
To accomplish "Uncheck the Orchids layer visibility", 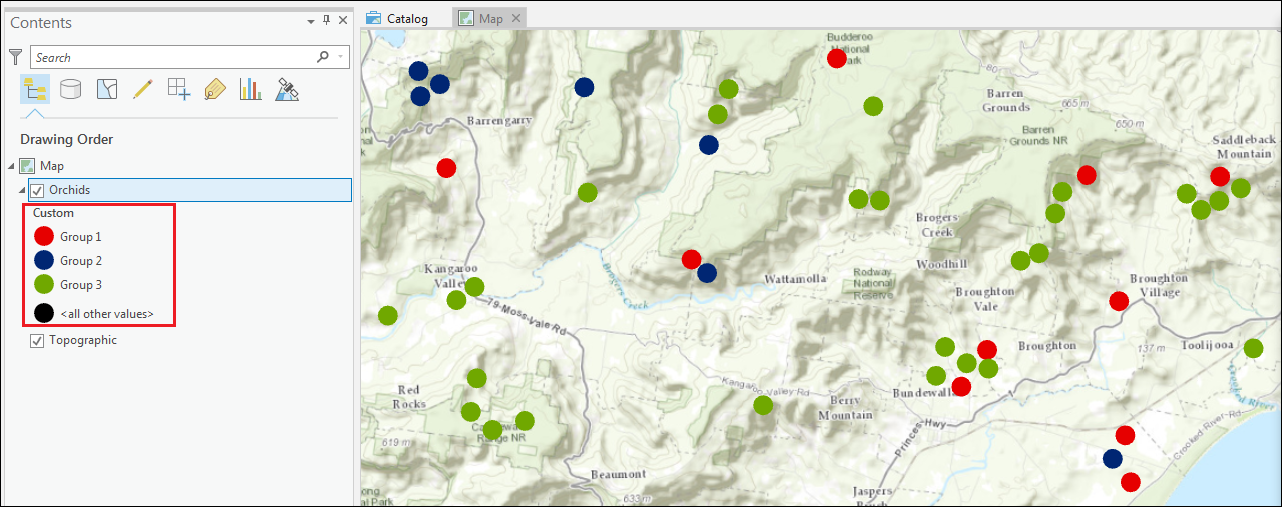I will pos(38,190).
